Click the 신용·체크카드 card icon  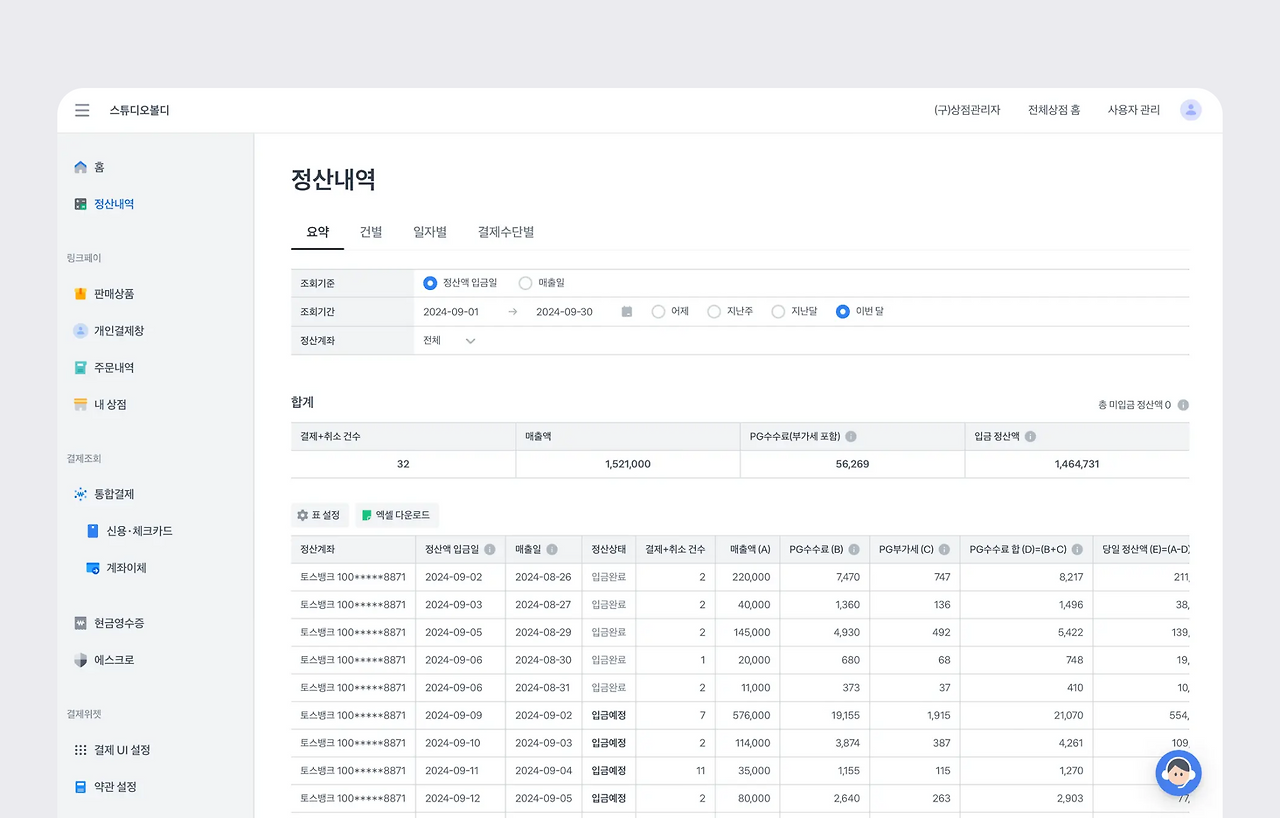[x=93, y=531]
